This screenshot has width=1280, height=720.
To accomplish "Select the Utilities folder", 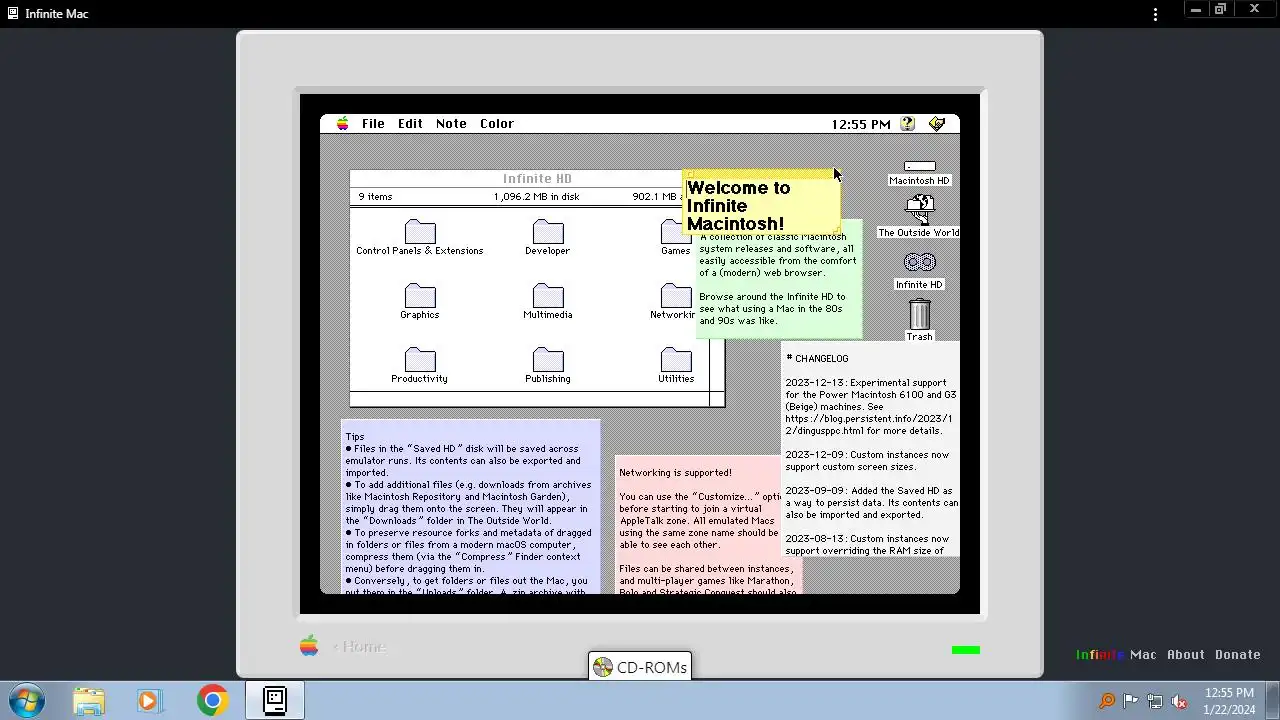I will coord(675,365).
